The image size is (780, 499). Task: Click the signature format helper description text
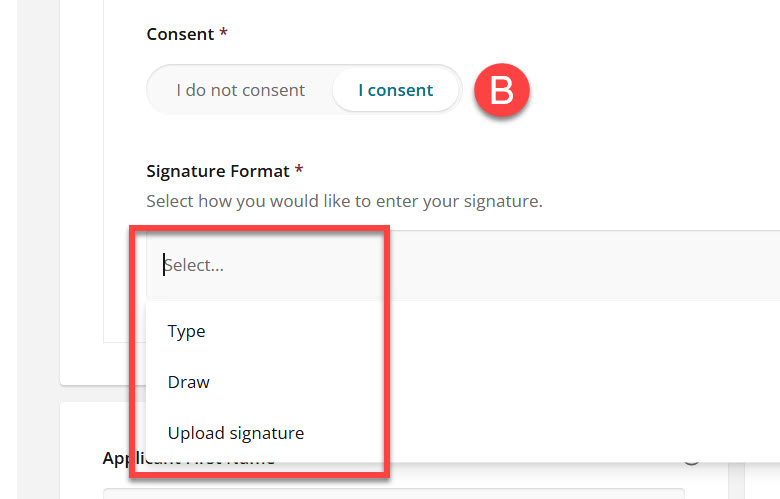click(344, 201)
